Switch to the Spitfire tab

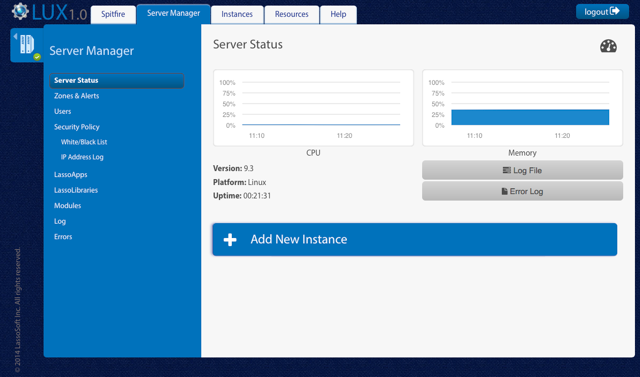point(113,14)
